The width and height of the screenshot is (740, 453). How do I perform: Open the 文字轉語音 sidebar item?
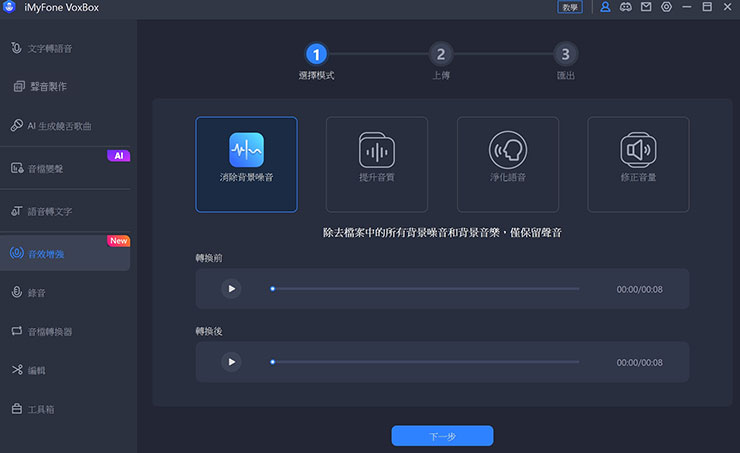point(65,49)
